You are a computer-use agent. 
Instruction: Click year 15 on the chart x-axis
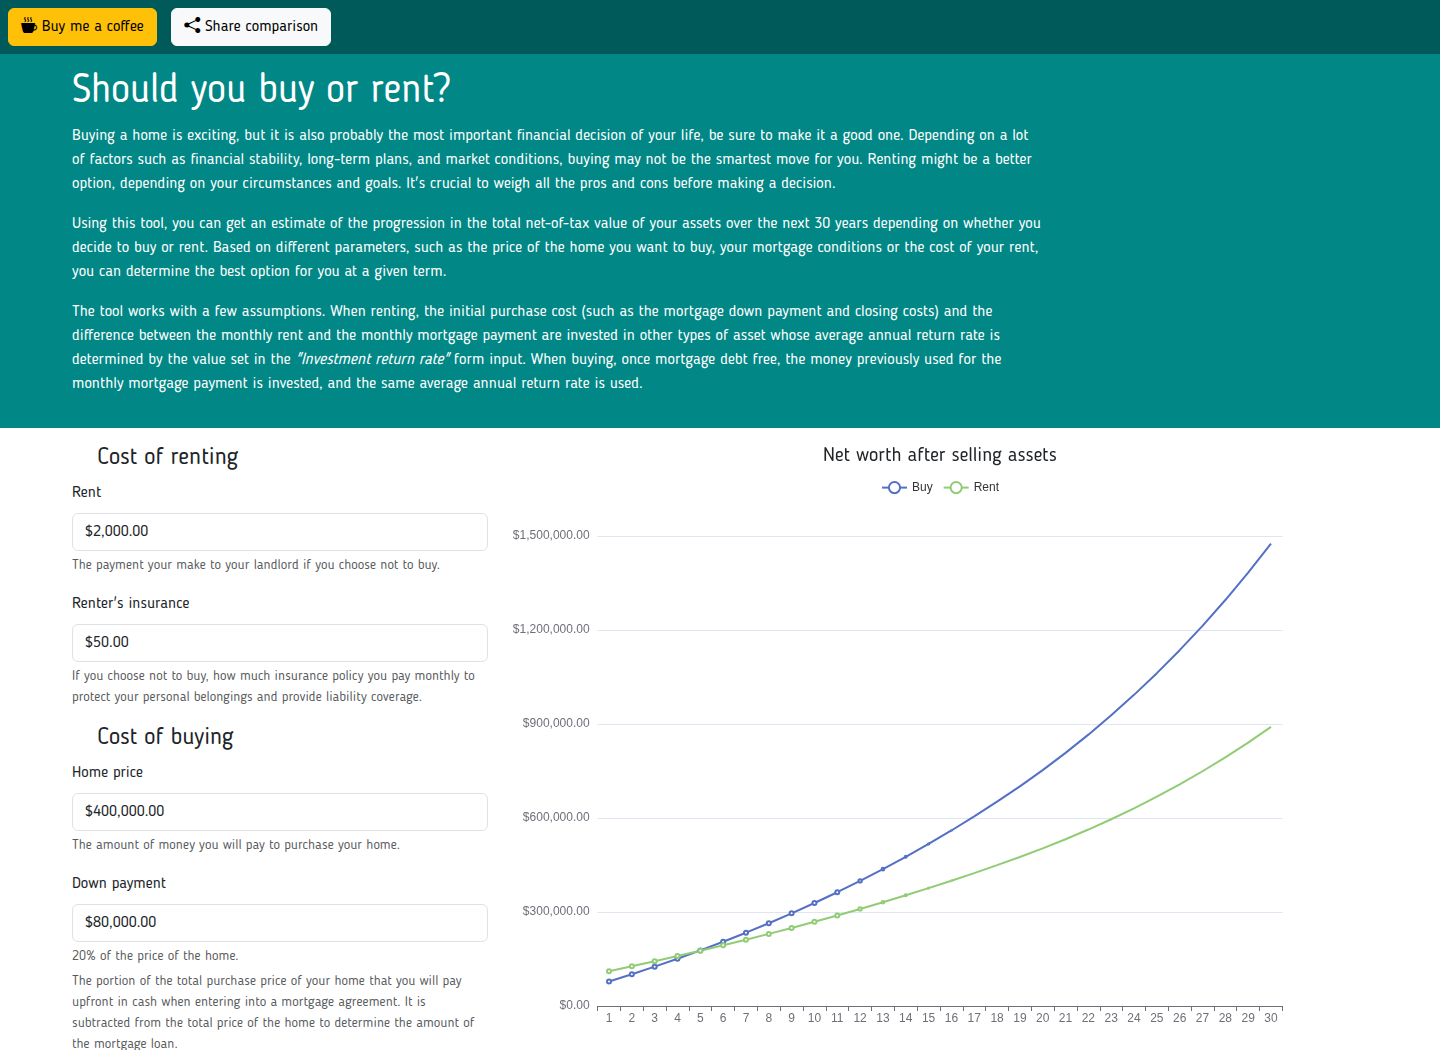point(929,1018)
